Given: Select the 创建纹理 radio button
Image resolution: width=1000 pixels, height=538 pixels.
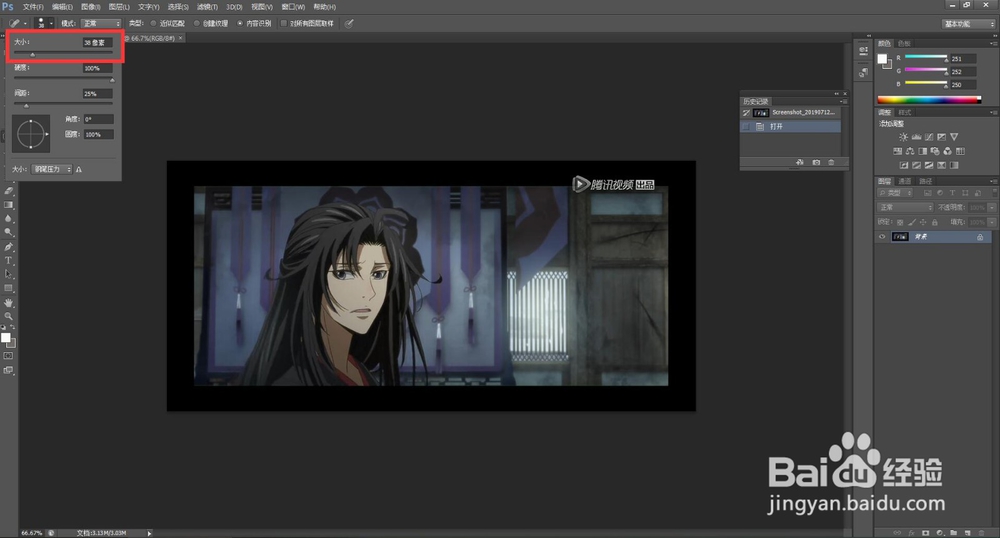Looking at the screenshot, I should pos(197,24).
